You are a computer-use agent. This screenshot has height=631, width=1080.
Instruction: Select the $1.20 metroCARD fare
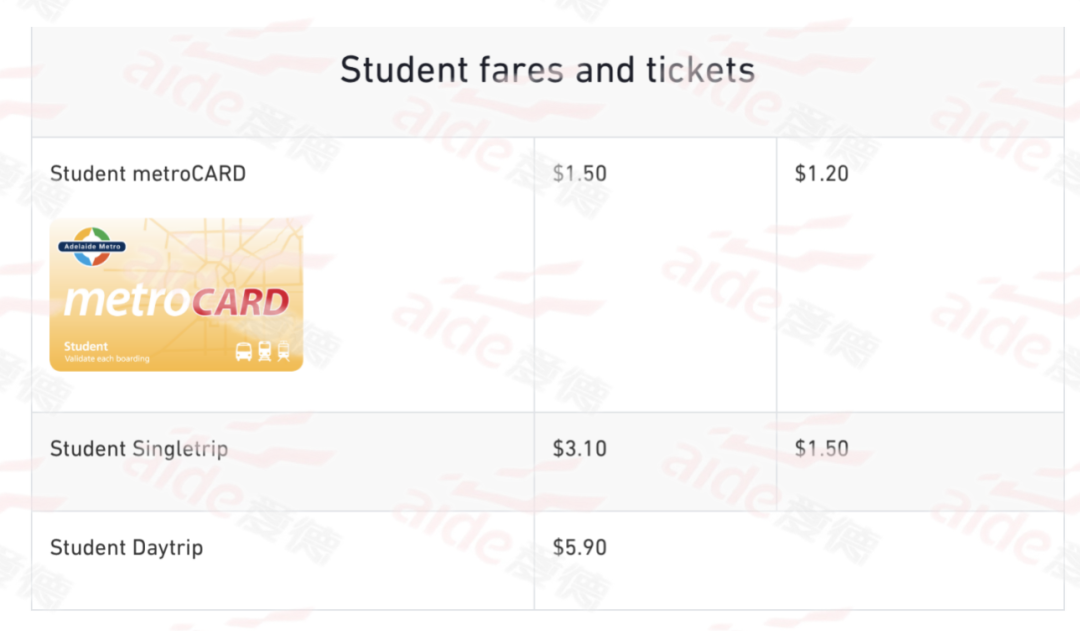point(822,174)
